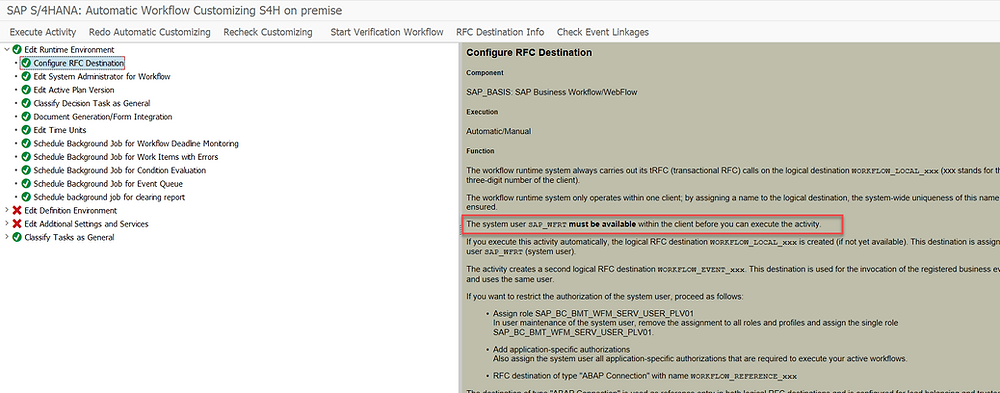The image size is (1000, 393).
Task: Click status icon for clearing report job
Action: pyautogui.click(x=26, y=196)
